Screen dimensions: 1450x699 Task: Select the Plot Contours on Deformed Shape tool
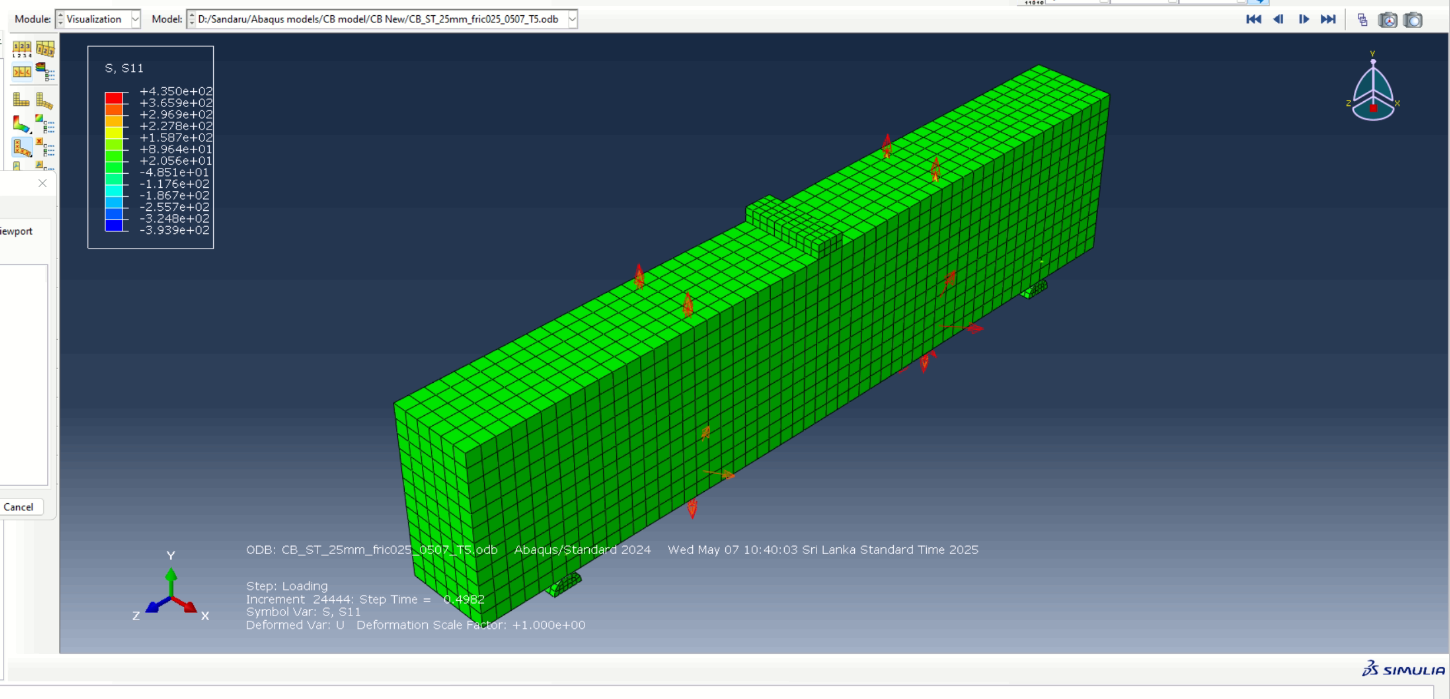pos(21,123)
